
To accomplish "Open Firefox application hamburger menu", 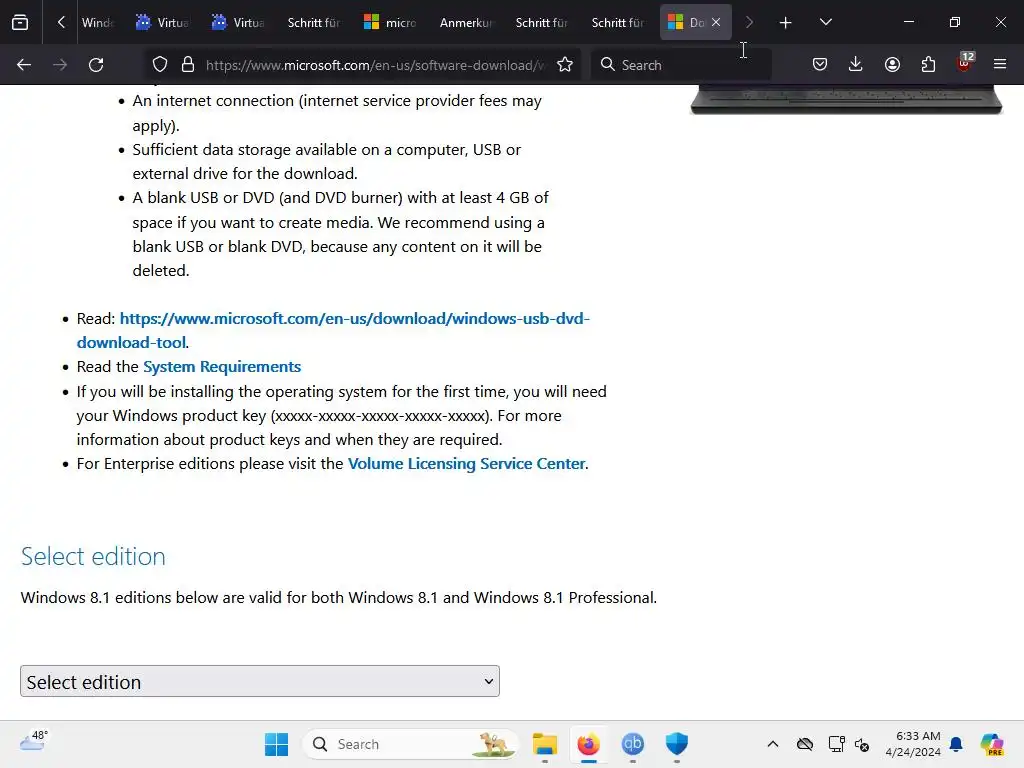I will coord(1000,65).
